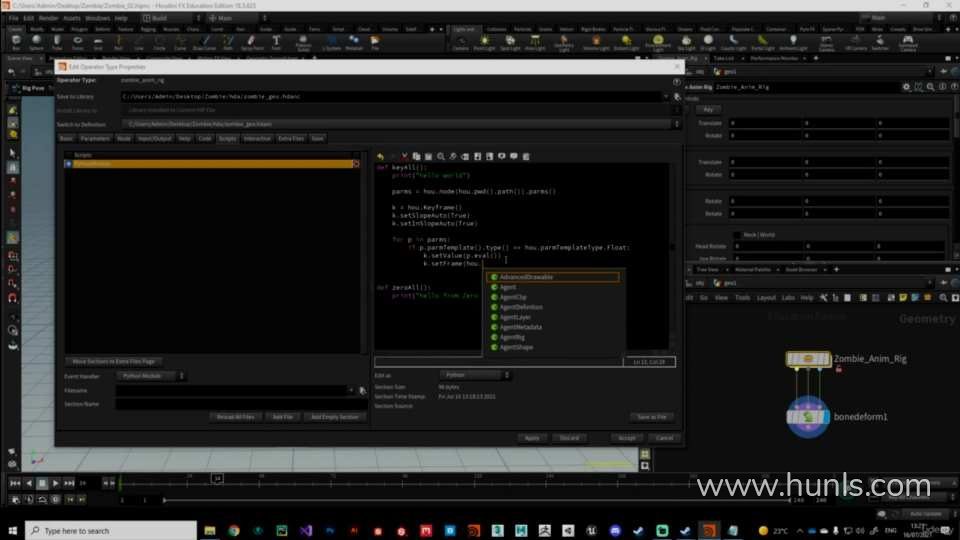The image size is (960, 540).
Task: Click the Sphere shelf tool
Action: [x=37, y=42]
